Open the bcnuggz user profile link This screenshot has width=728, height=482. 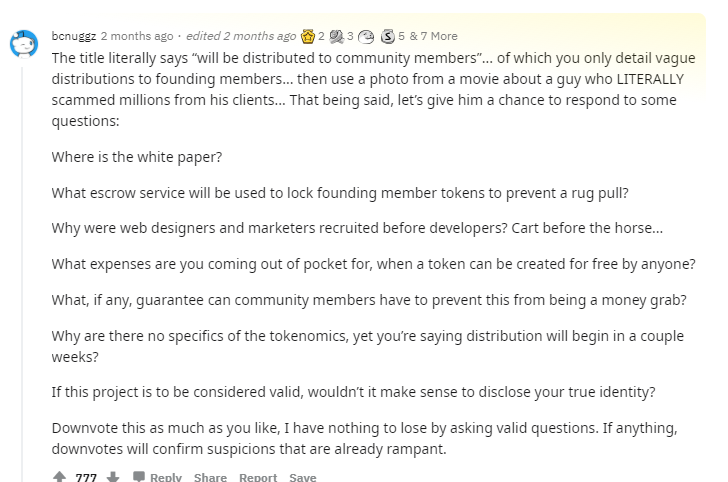[x=74, y=36]
